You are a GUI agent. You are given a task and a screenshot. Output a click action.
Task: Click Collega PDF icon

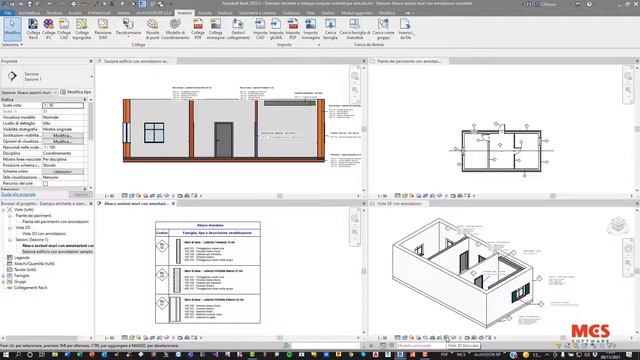(x=198, y=29)
